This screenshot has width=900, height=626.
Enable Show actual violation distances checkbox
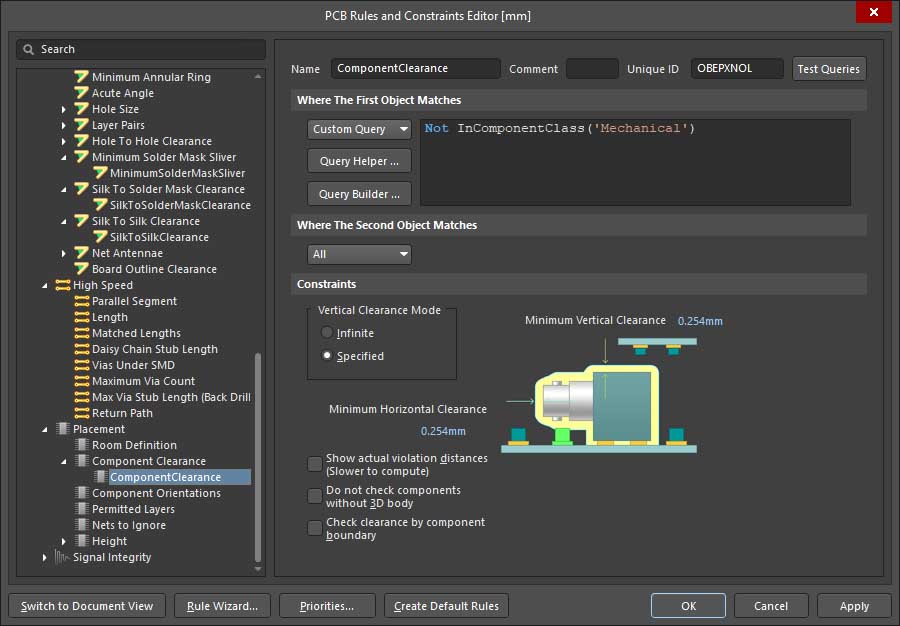pyautogui.click(x=315, y=464)
